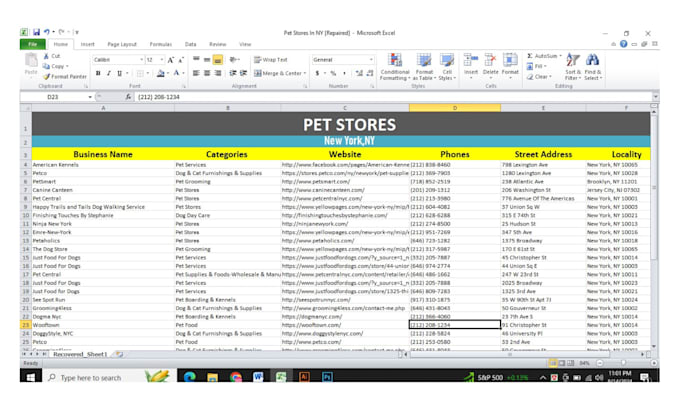680x409 pixels.
Task: Click the Font Color letter A
Action: (177, 73)
